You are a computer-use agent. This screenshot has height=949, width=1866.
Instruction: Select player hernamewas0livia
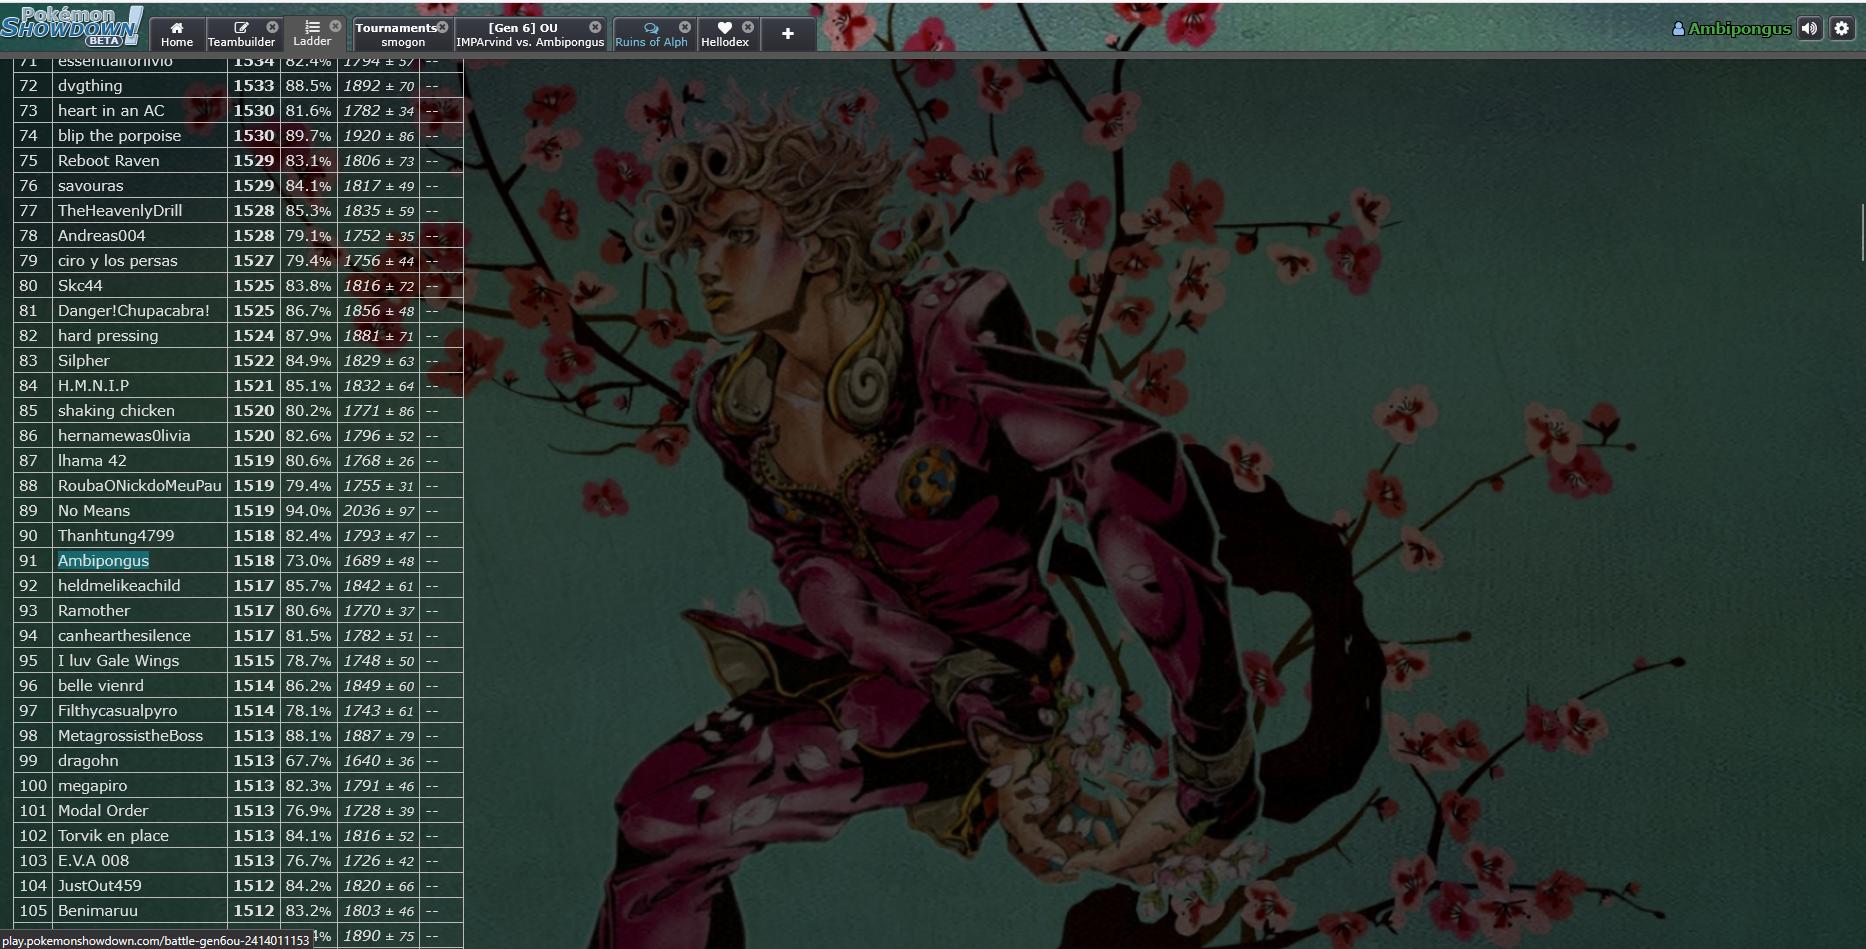[x=124, y=436]
